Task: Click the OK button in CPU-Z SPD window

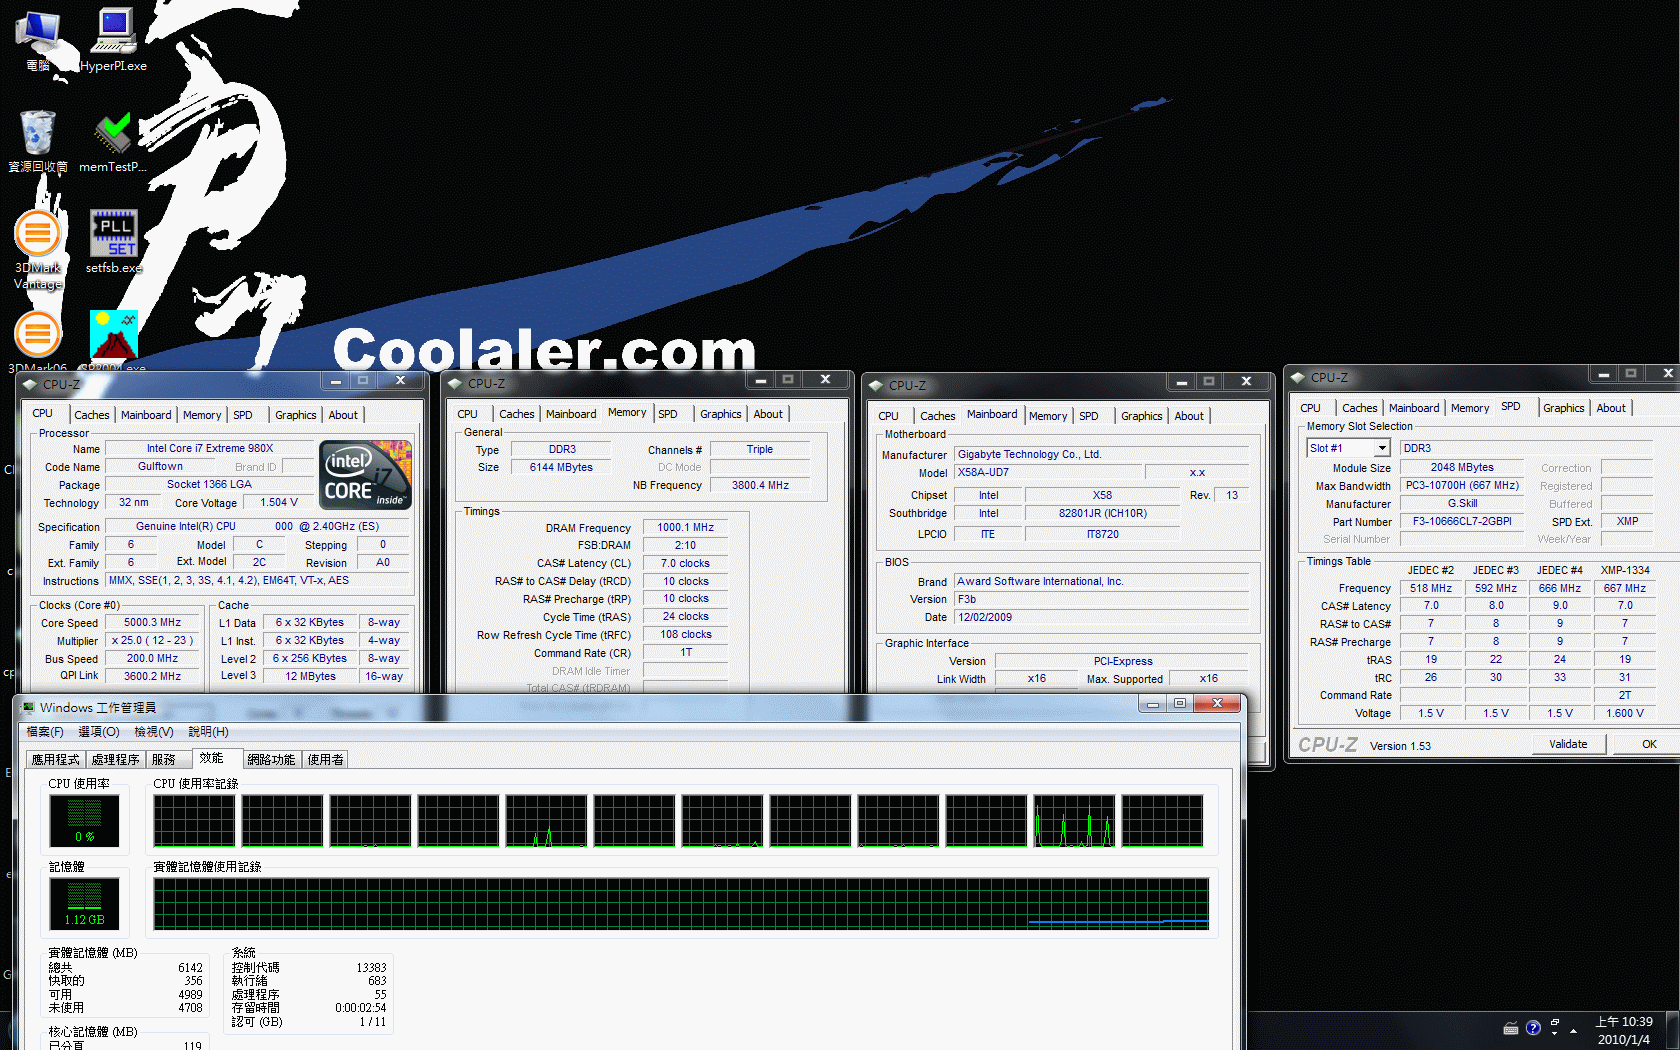Action: [x=1648, y=744]
